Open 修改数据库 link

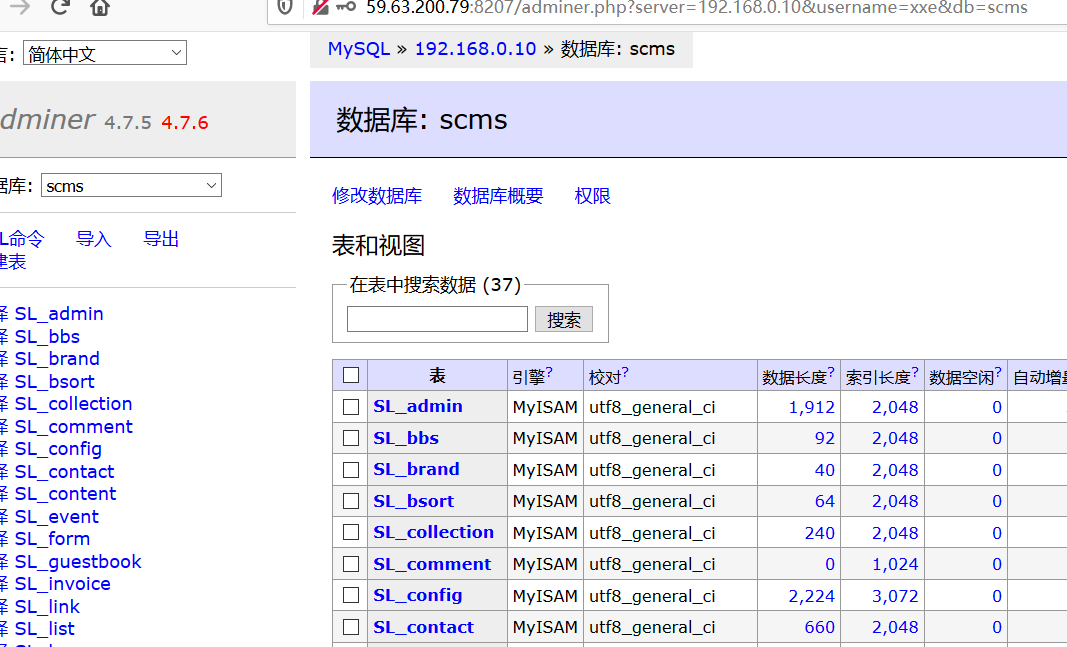(377, 196)
